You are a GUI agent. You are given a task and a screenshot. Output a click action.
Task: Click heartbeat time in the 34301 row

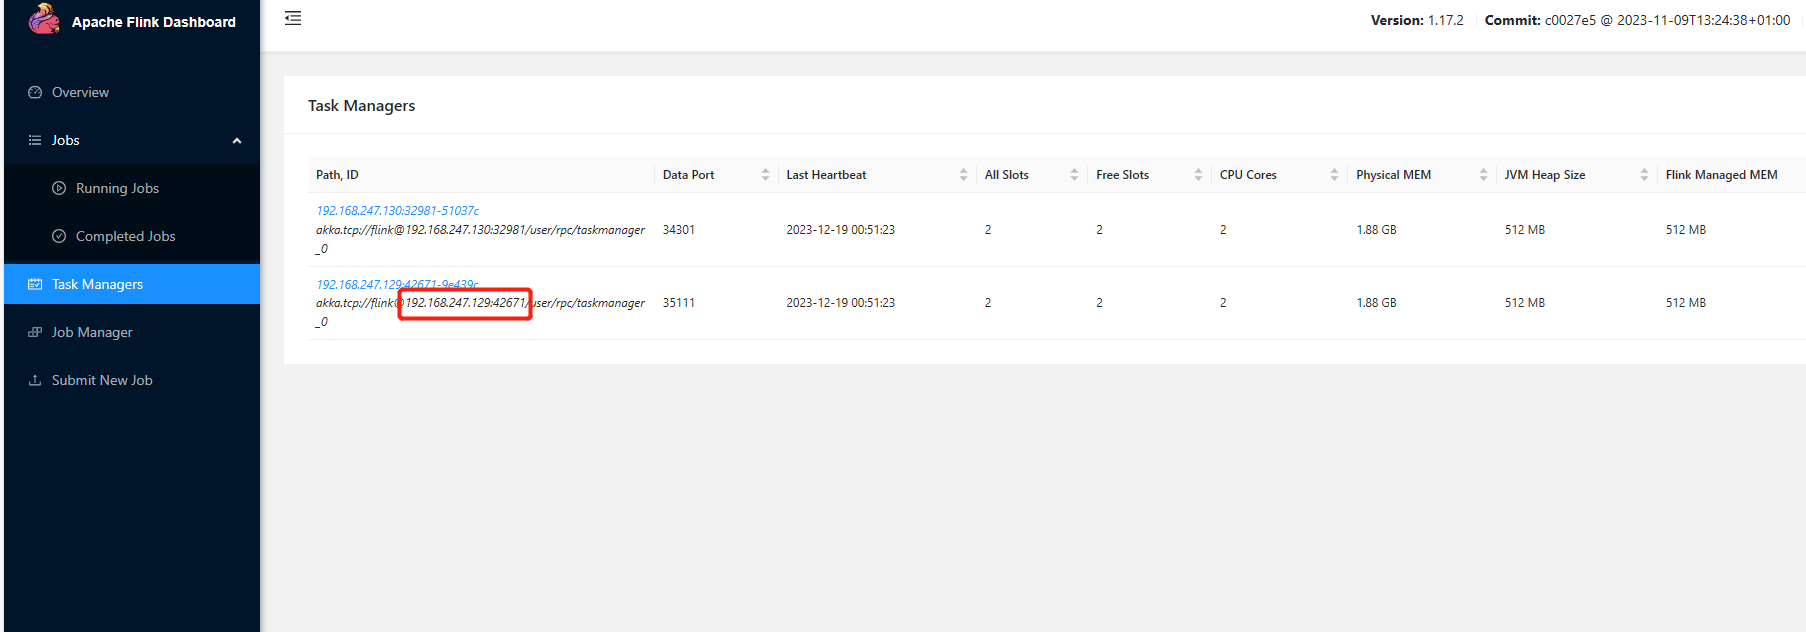pos(840,230)
